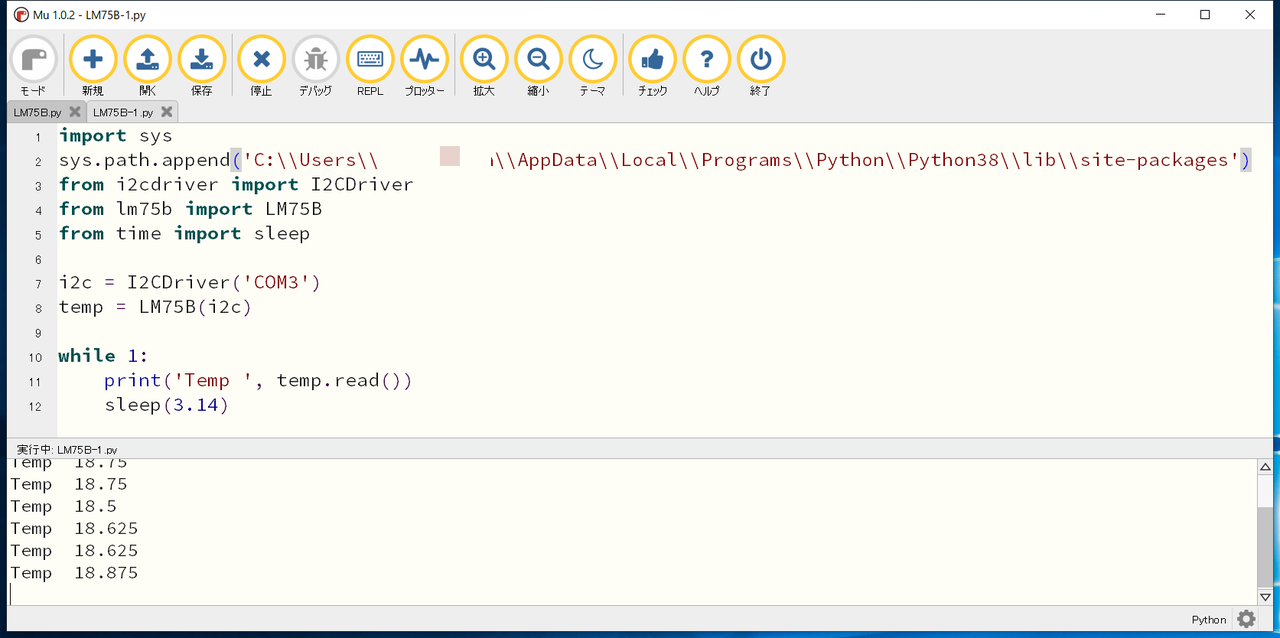The height and width of the screenshot is (638, 1280).
Task: Close the LM75B-1.py tab
Action: [167, 112]
